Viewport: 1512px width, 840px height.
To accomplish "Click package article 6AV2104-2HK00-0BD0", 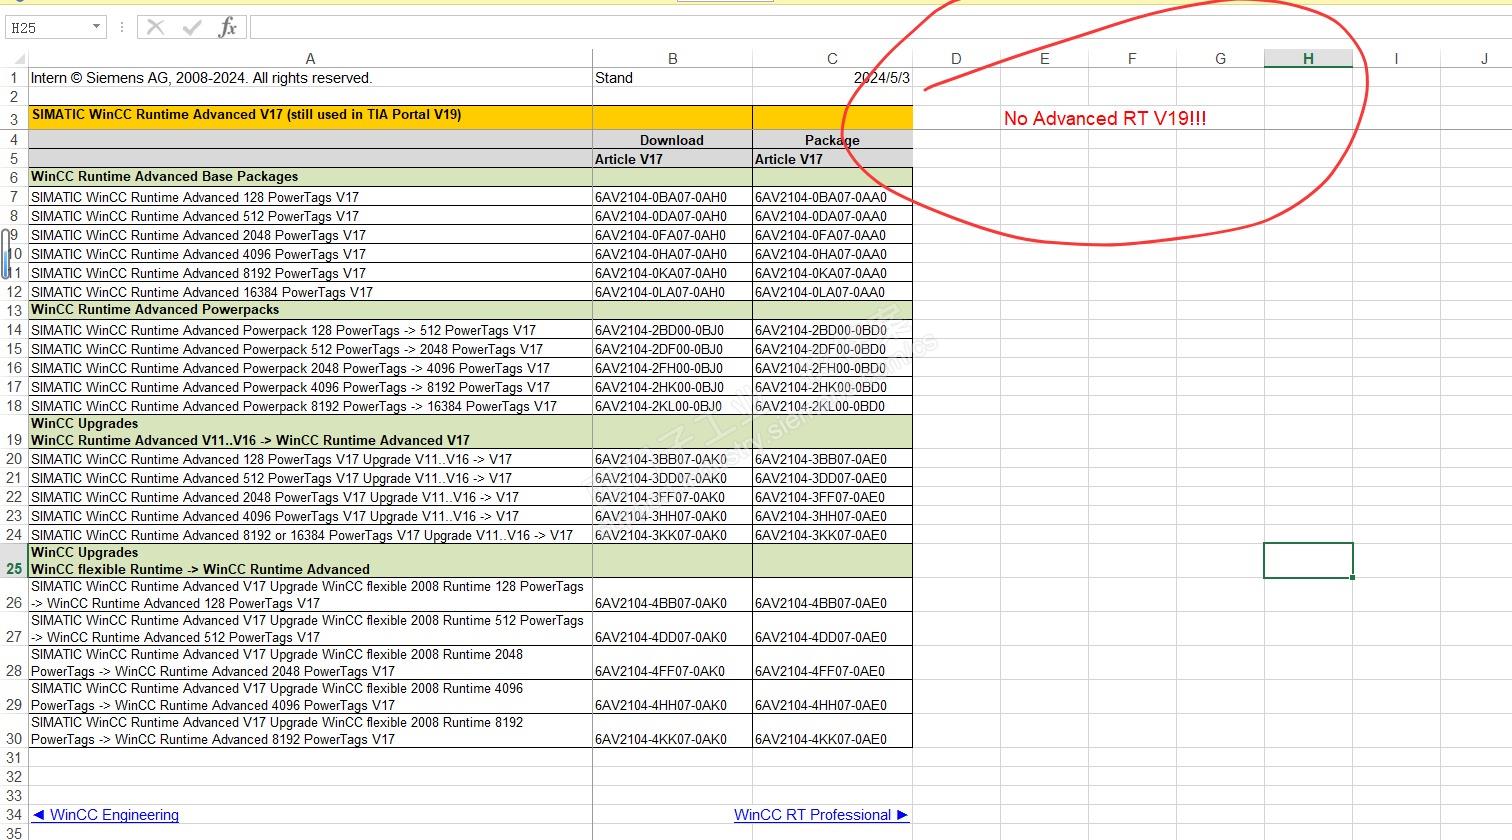I will (x=832, y=387).
